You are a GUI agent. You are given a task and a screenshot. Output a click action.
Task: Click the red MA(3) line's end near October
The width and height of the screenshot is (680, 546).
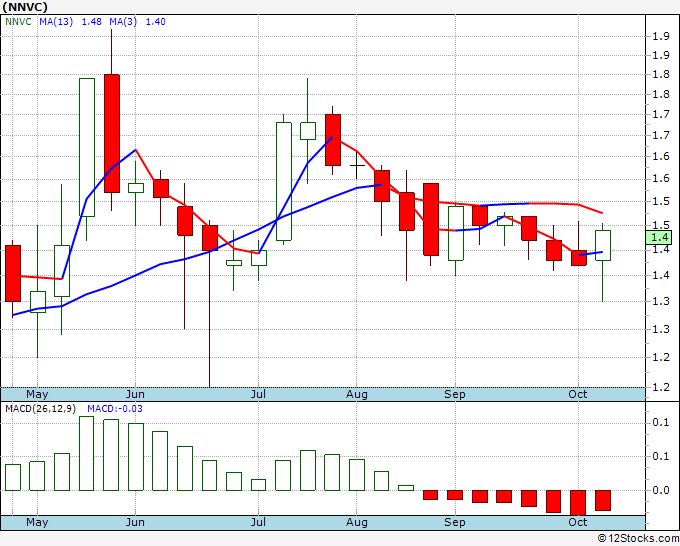(600, 212)
